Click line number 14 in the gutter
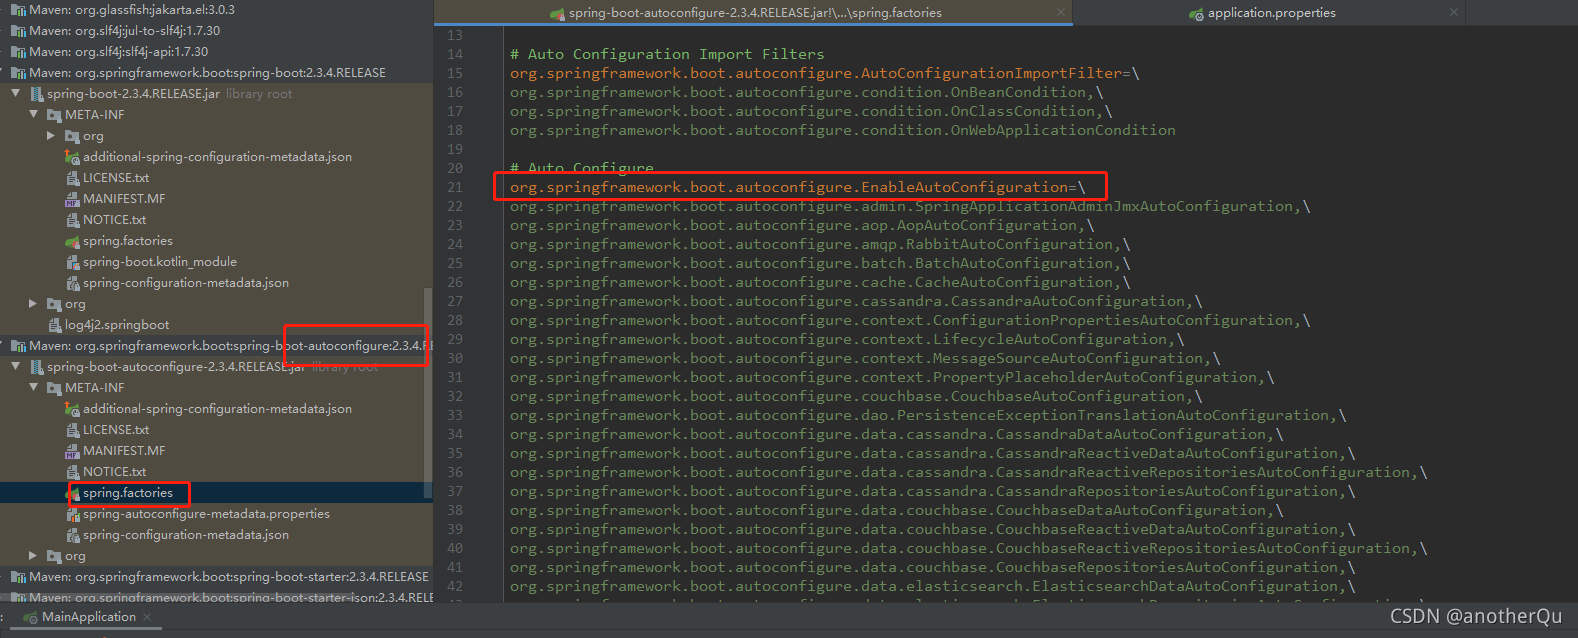 pyautogui.click(x=455, y=54)
